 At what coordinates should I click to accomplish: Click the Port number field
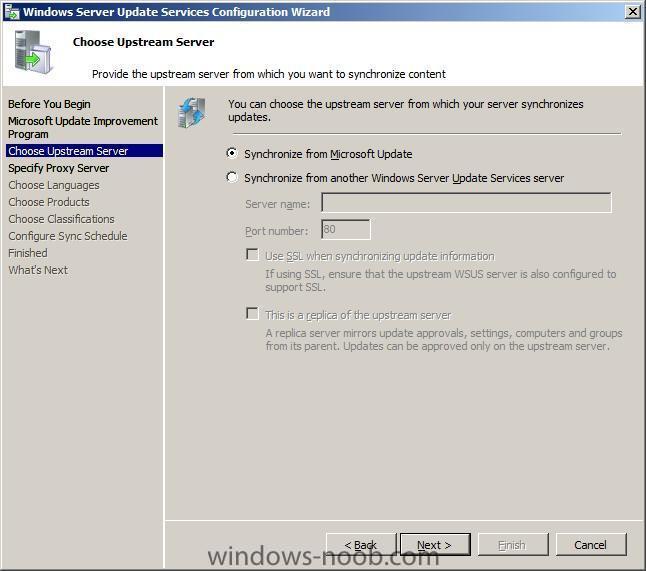(x=346, y=229)
